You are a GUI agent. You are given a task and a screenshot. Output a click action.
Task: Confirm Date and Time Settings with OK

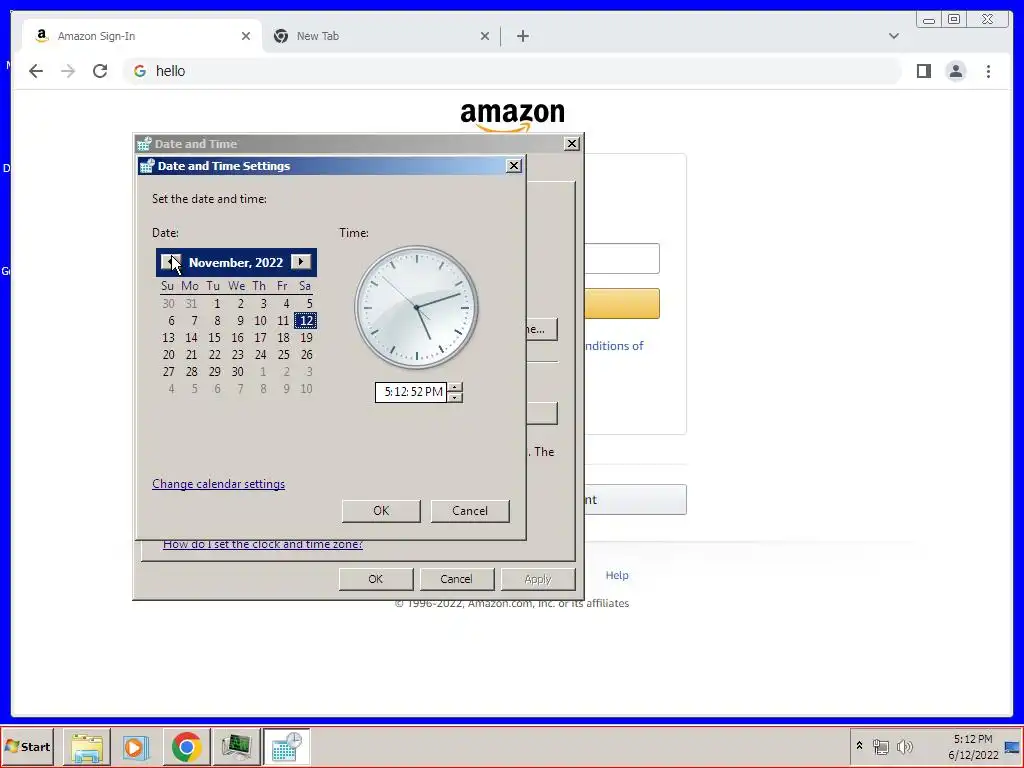tap(381, 511)
